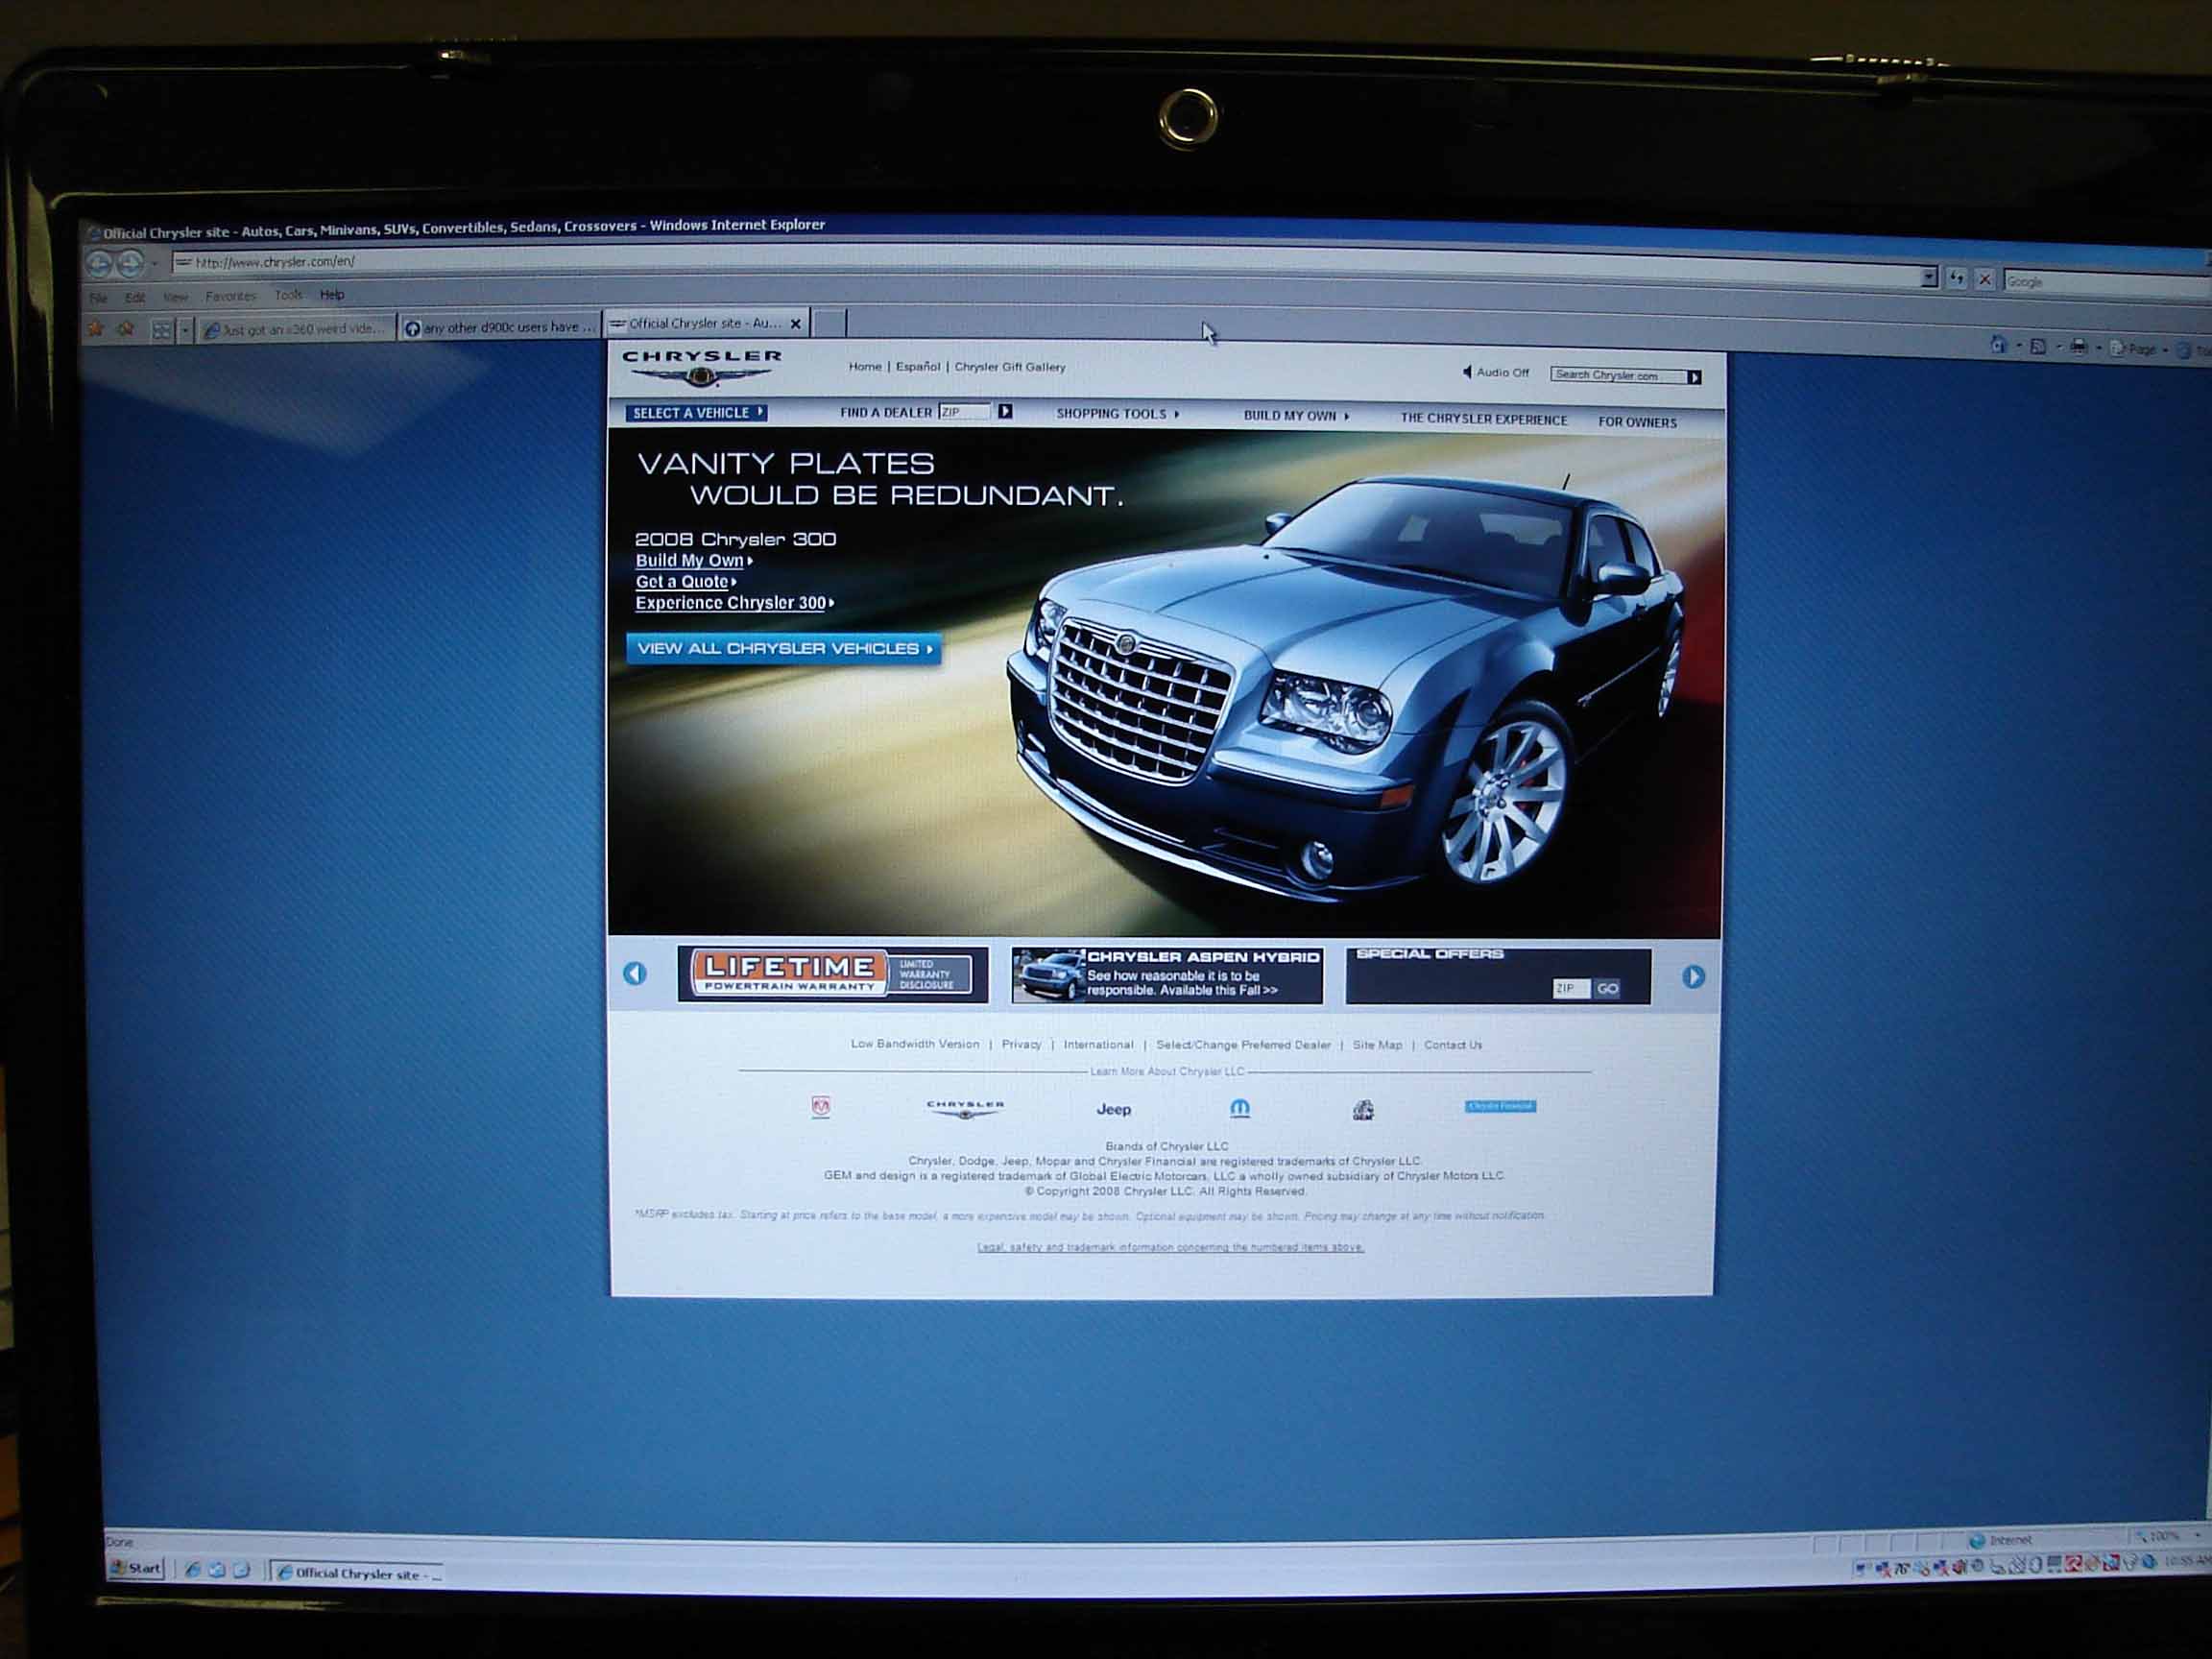Open the Help menu
The height and width of the screenshot is (1659, 2212).
pyautogui.click(x=332, y=295)
